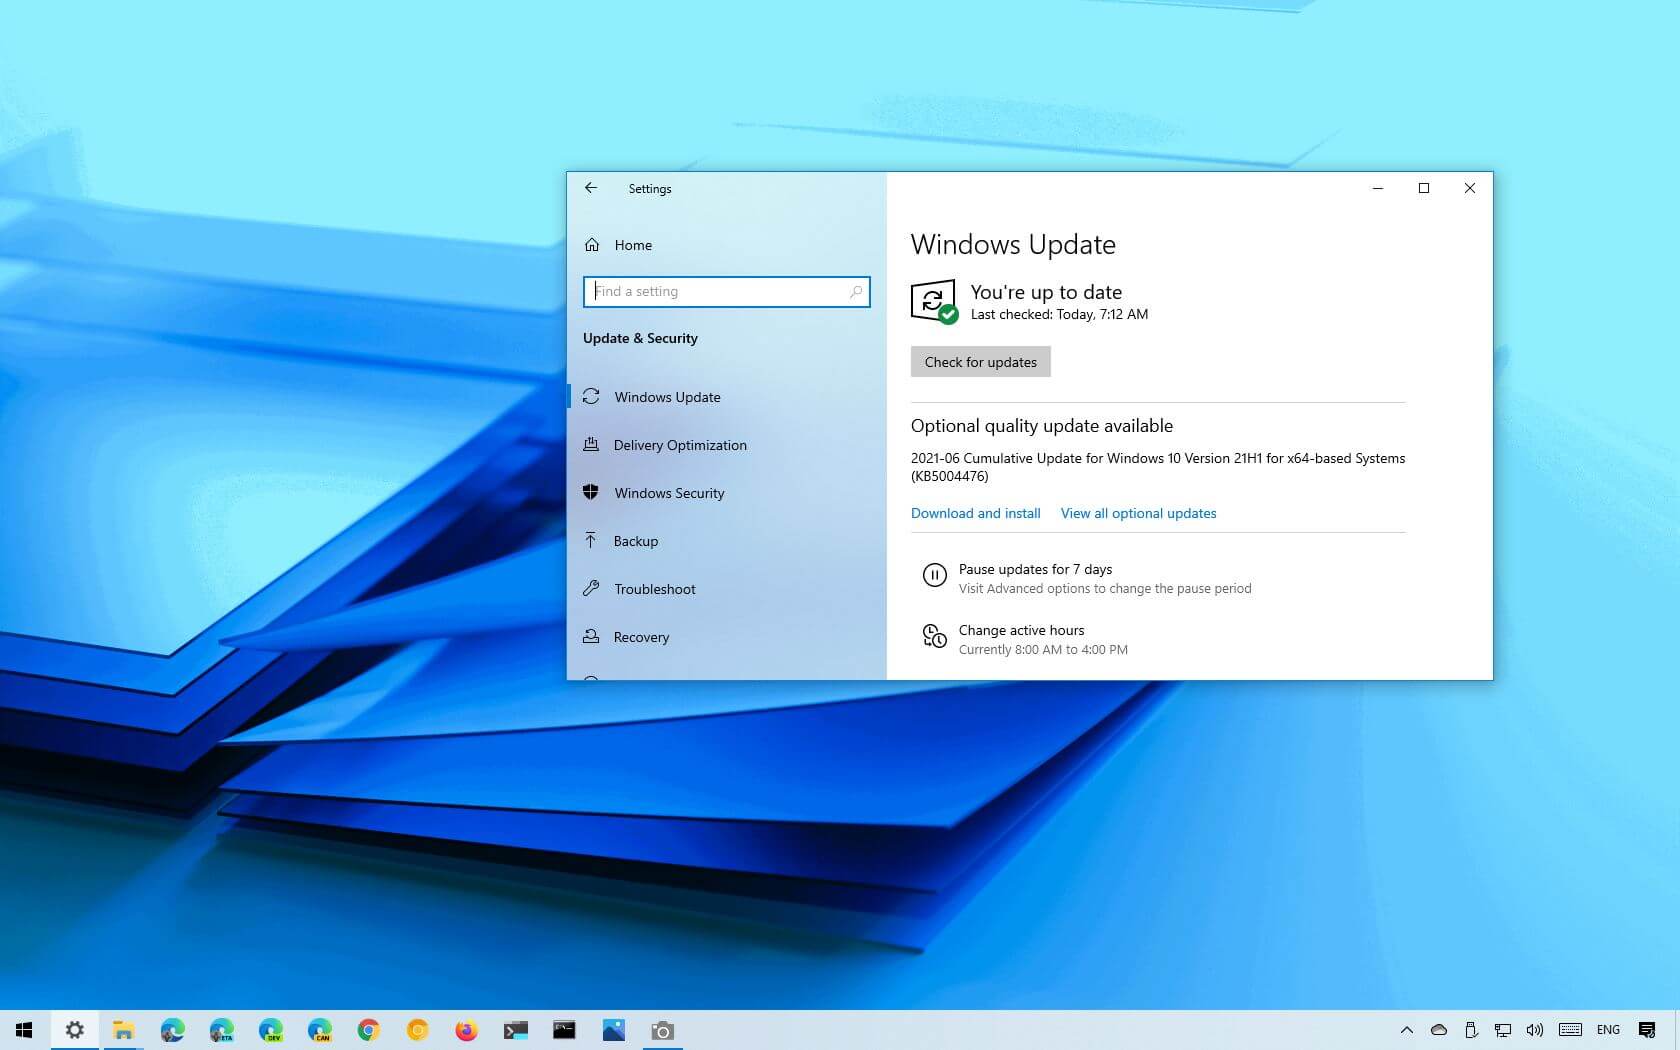
Task: Launch Firefox from the taskbar
Action: point(466,1030)
